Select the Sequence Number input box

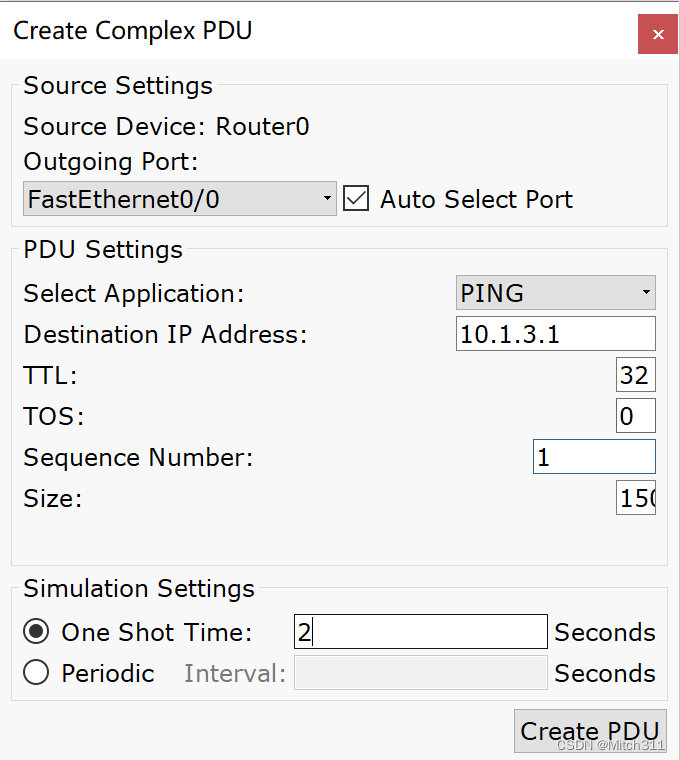(594, 457)
